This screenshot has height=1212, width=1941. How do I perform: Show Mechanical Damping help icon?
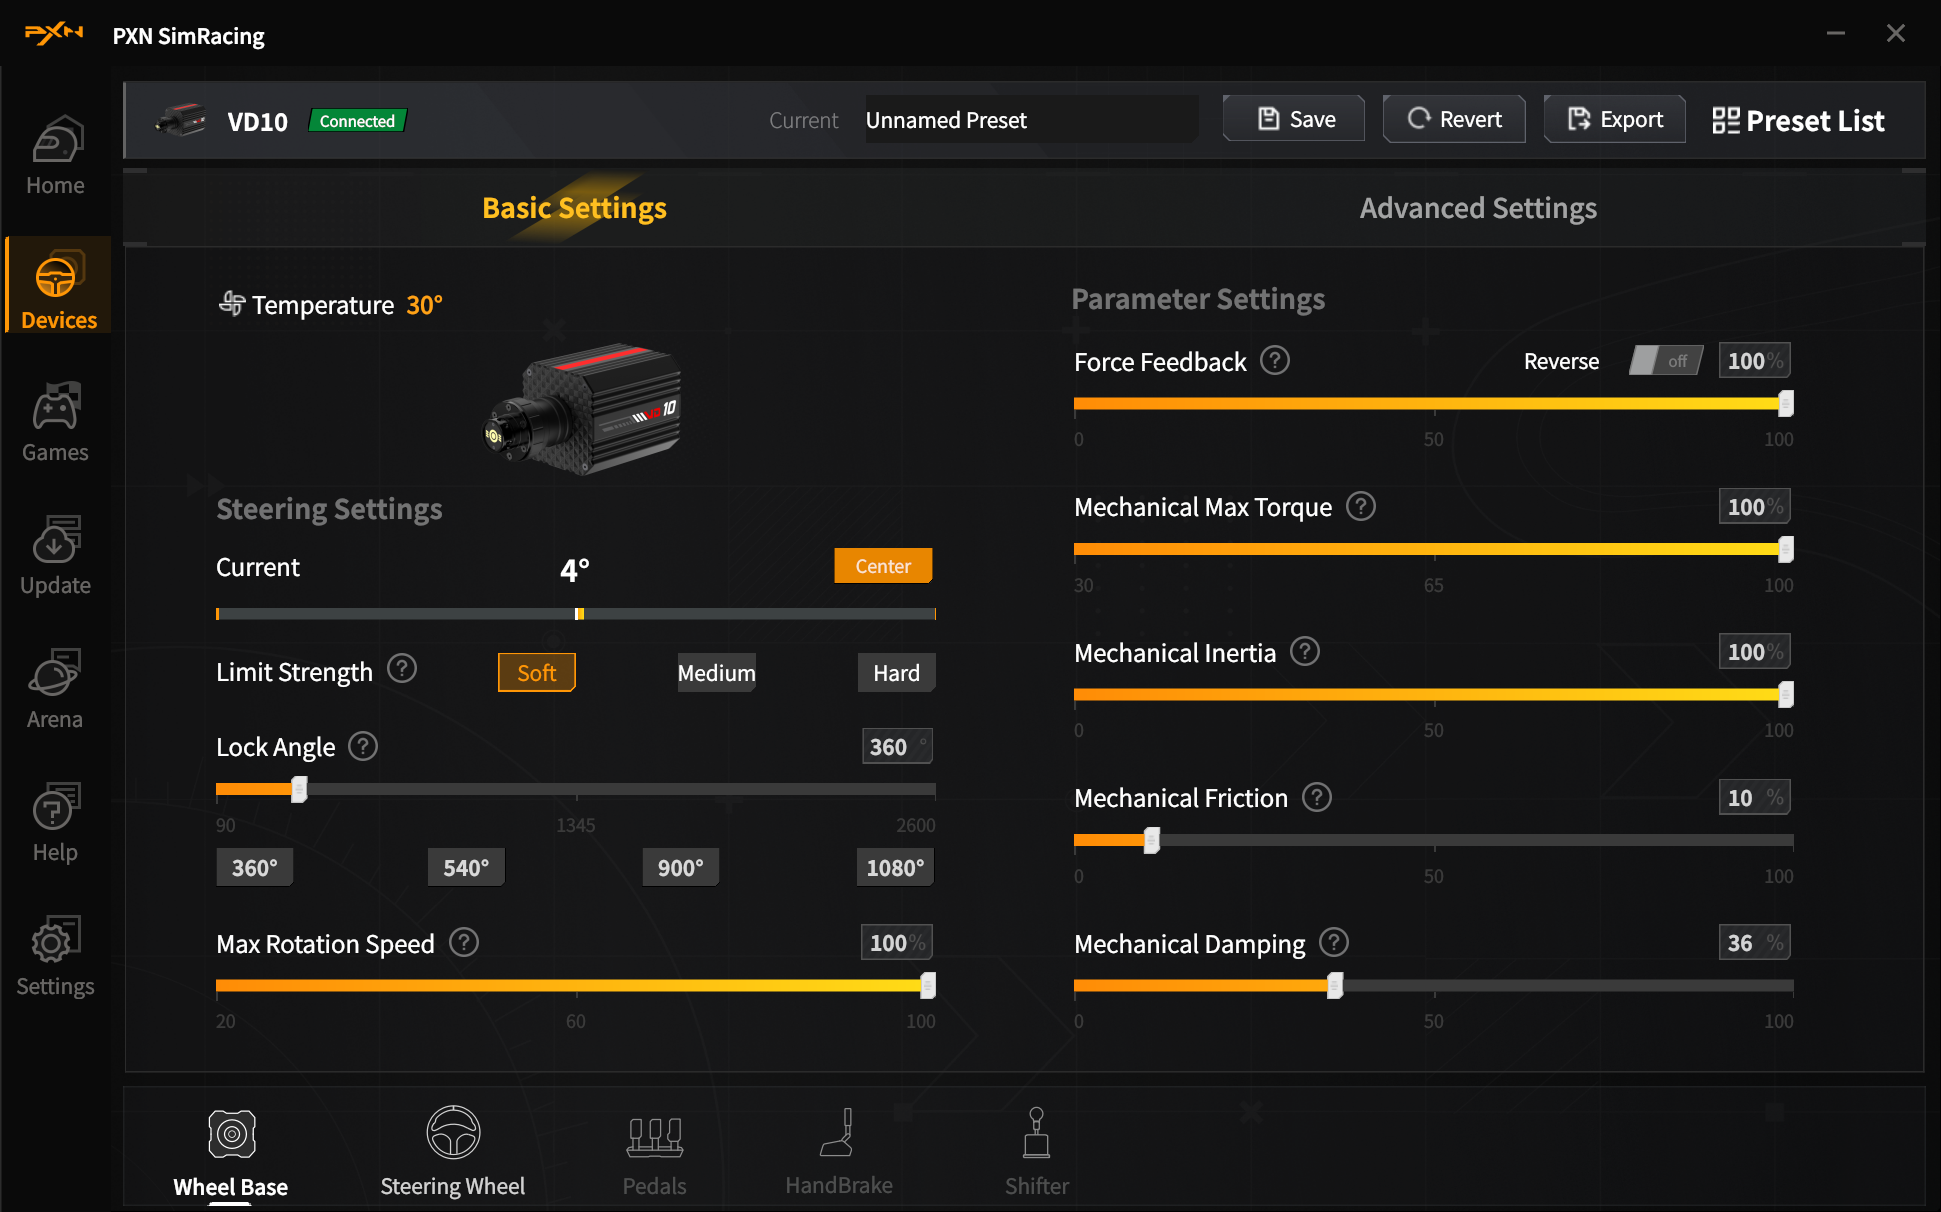click(1334, 942)
